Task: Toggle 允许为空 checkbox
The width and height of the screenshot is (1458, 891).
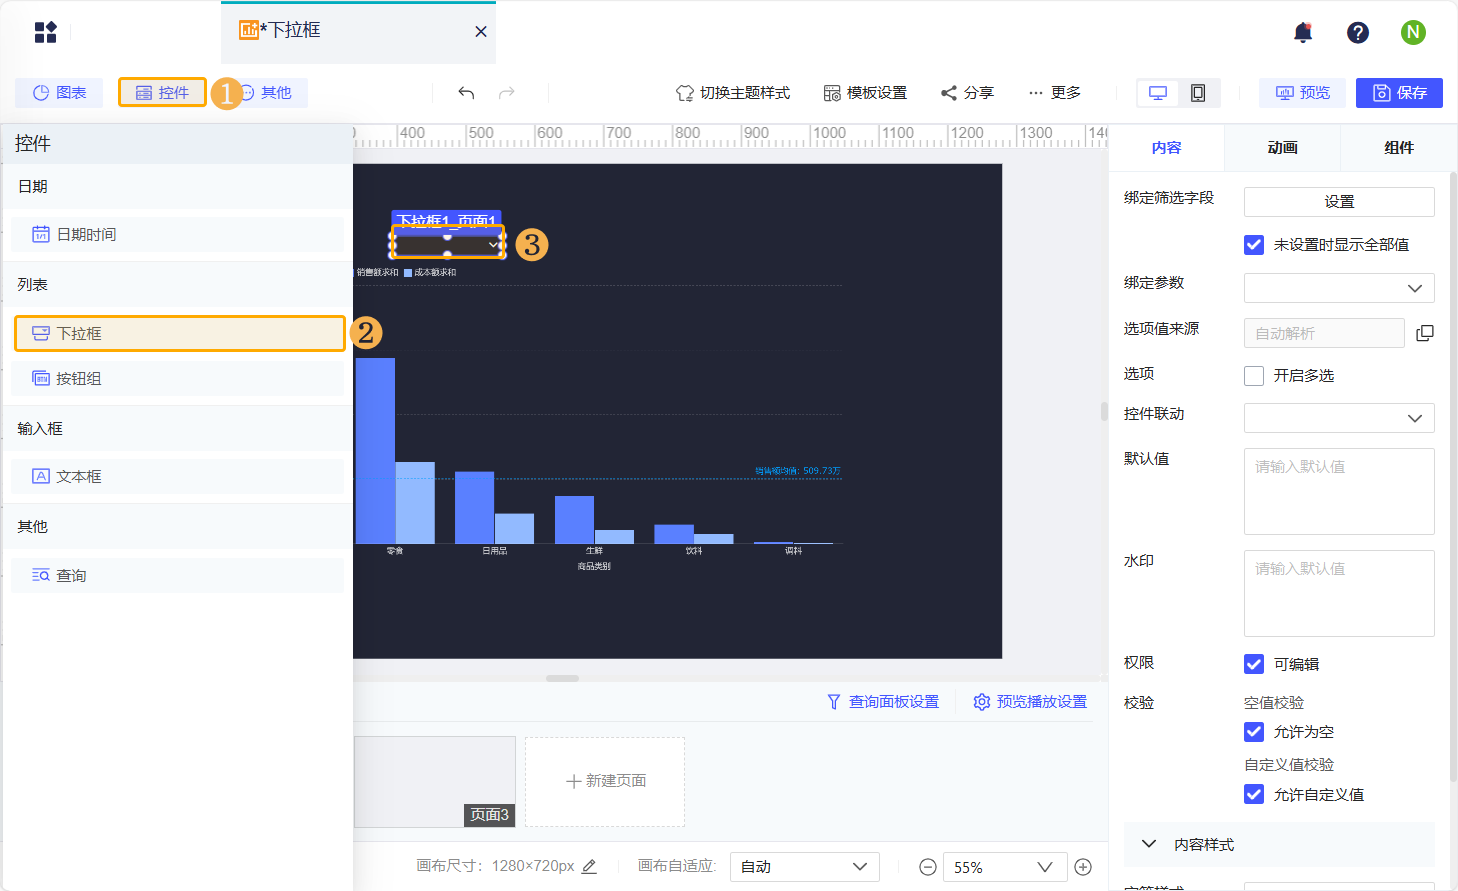Action: click(1254, 732)
